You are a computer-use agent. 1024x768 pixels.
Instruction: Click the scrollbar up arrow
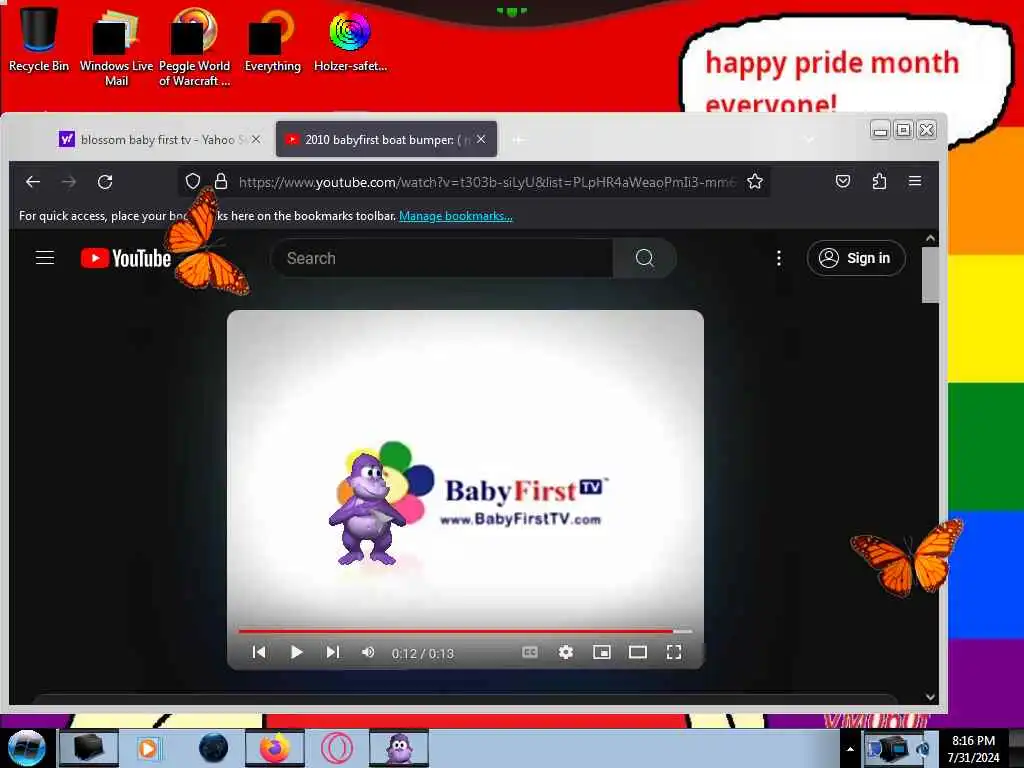click(x=930, y=238)
